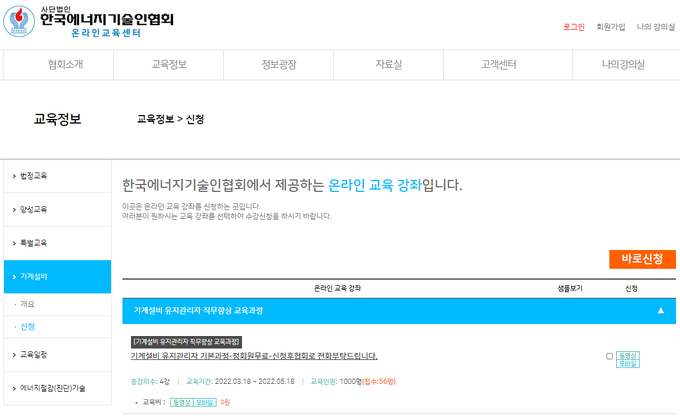Click the 0원 tuition fee text

pos(225,402)
